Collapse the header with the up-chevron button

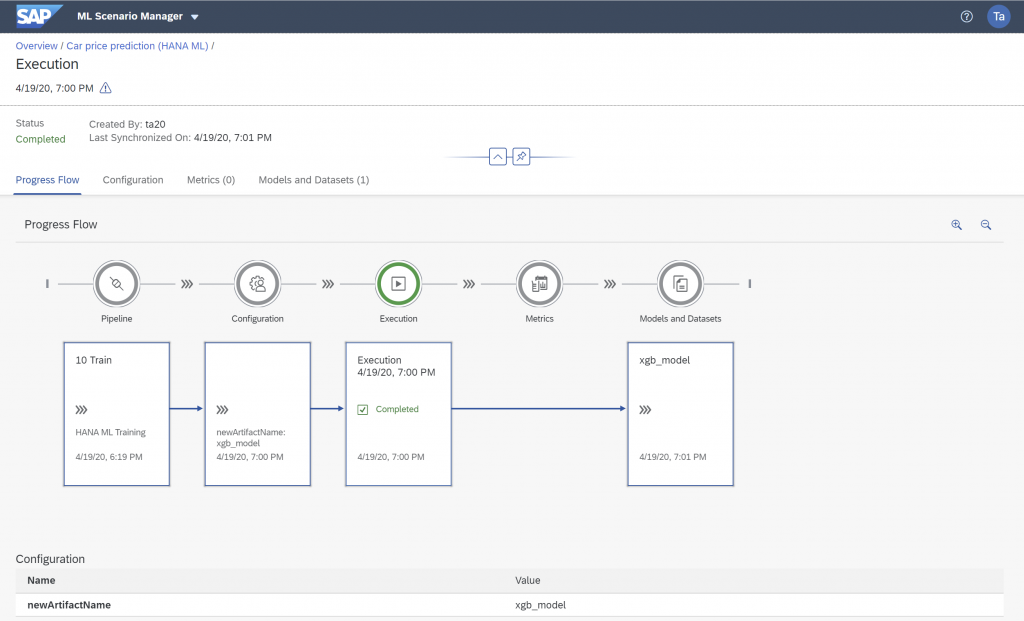(x=498, y=157)
